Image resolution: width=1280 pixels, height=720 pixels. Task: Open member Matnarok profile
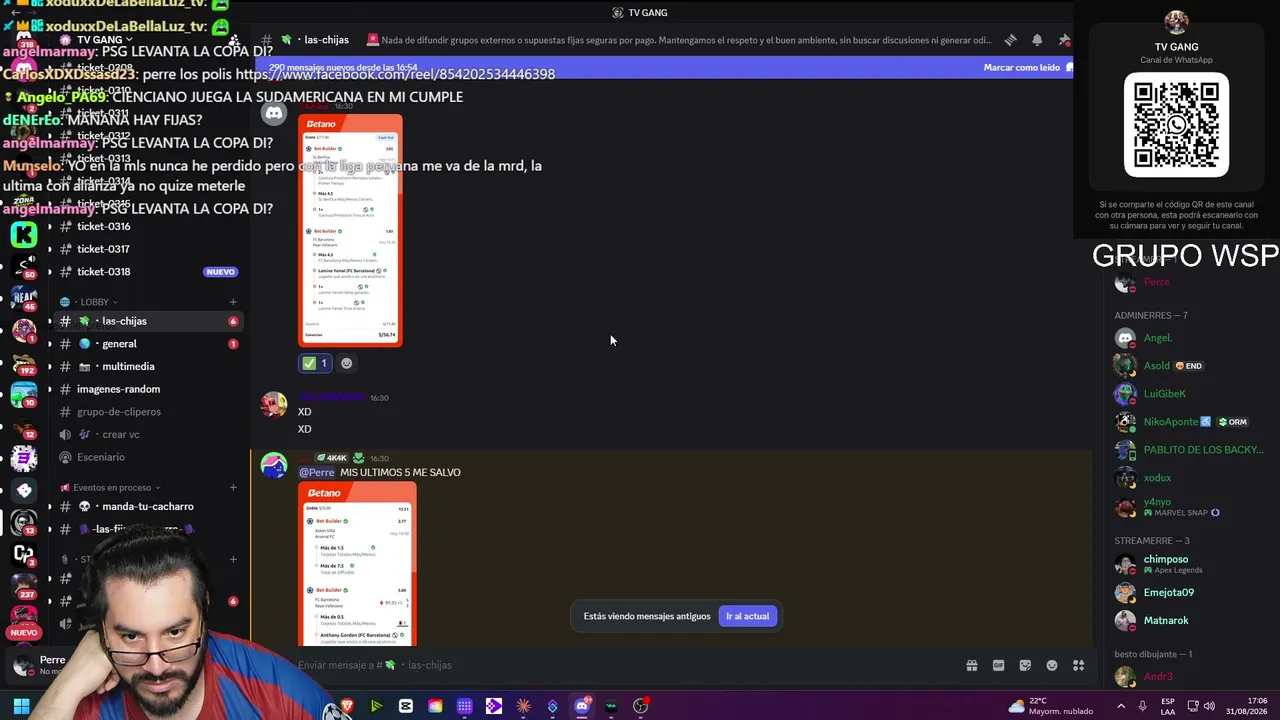[x=1190, y=620]
